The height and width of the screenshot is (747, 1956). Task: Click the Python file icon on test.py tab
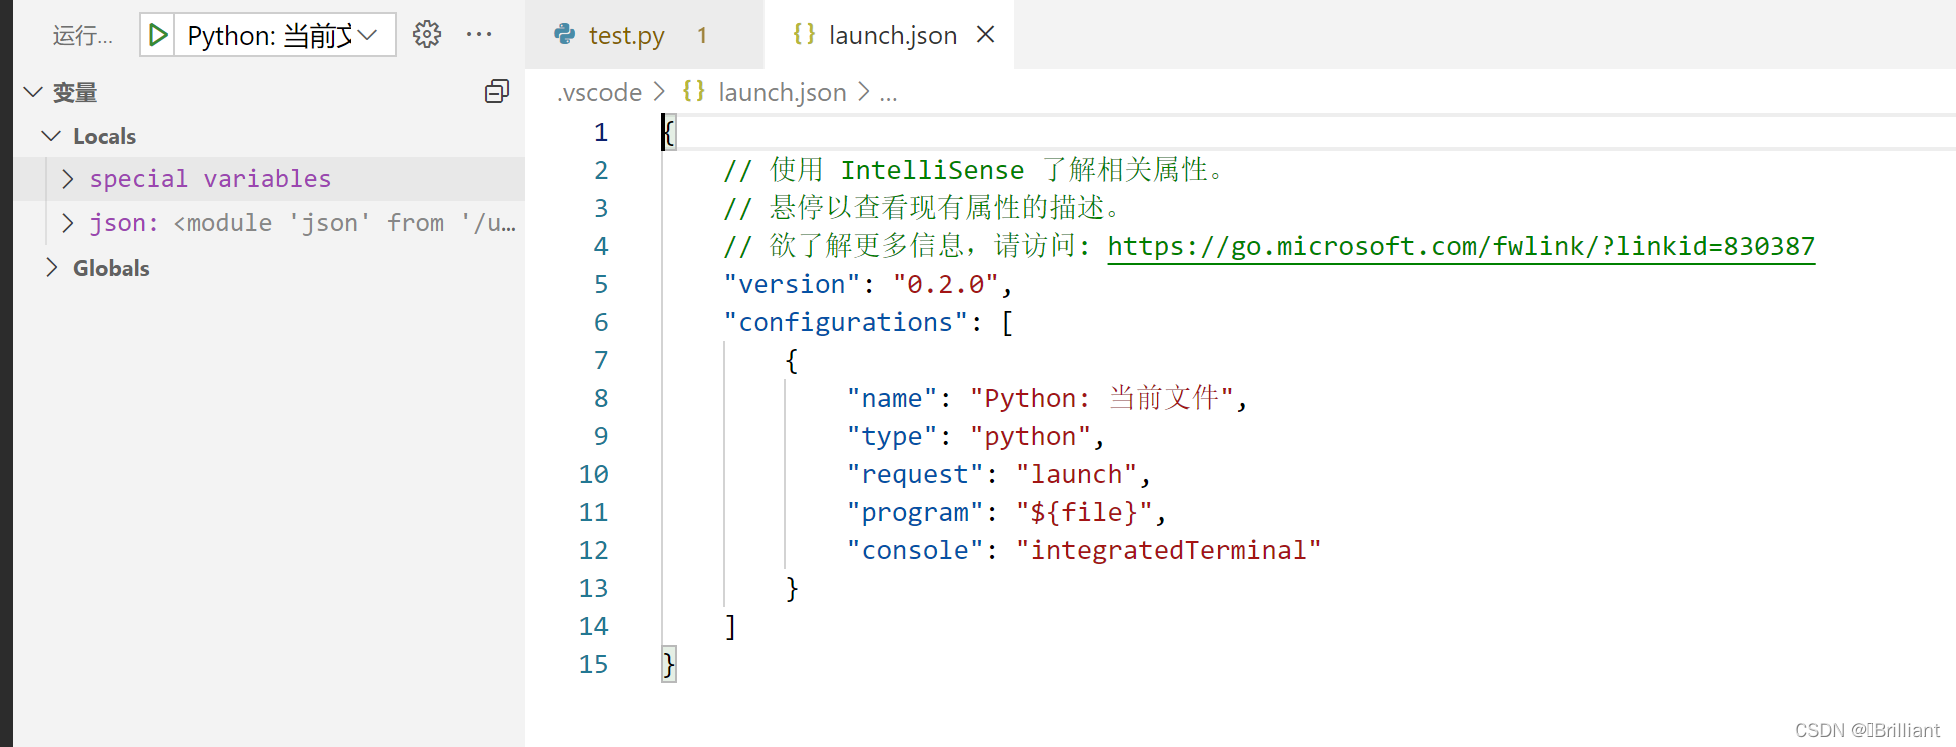pyautogui.click(x=565, y=35)
